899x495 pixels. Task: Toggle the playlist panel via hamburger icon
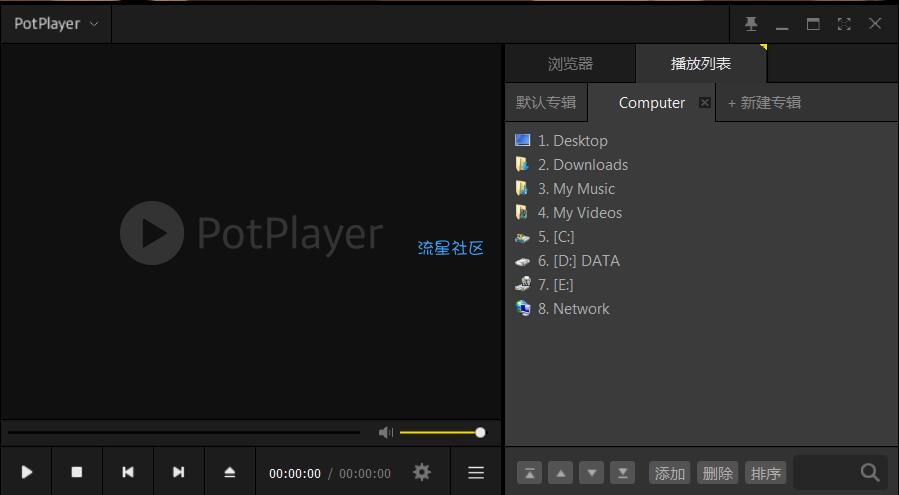476,473
